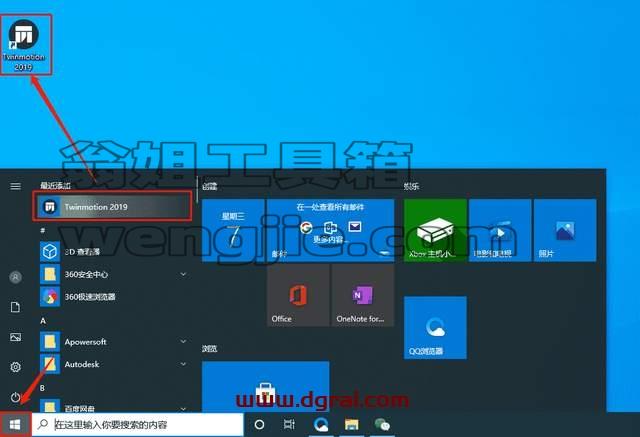Image resolution: width=640 pixels, height=437 pixels.
Task: Click the user account avatar icon
Action: pyautogui.click(x=16, y=277)
